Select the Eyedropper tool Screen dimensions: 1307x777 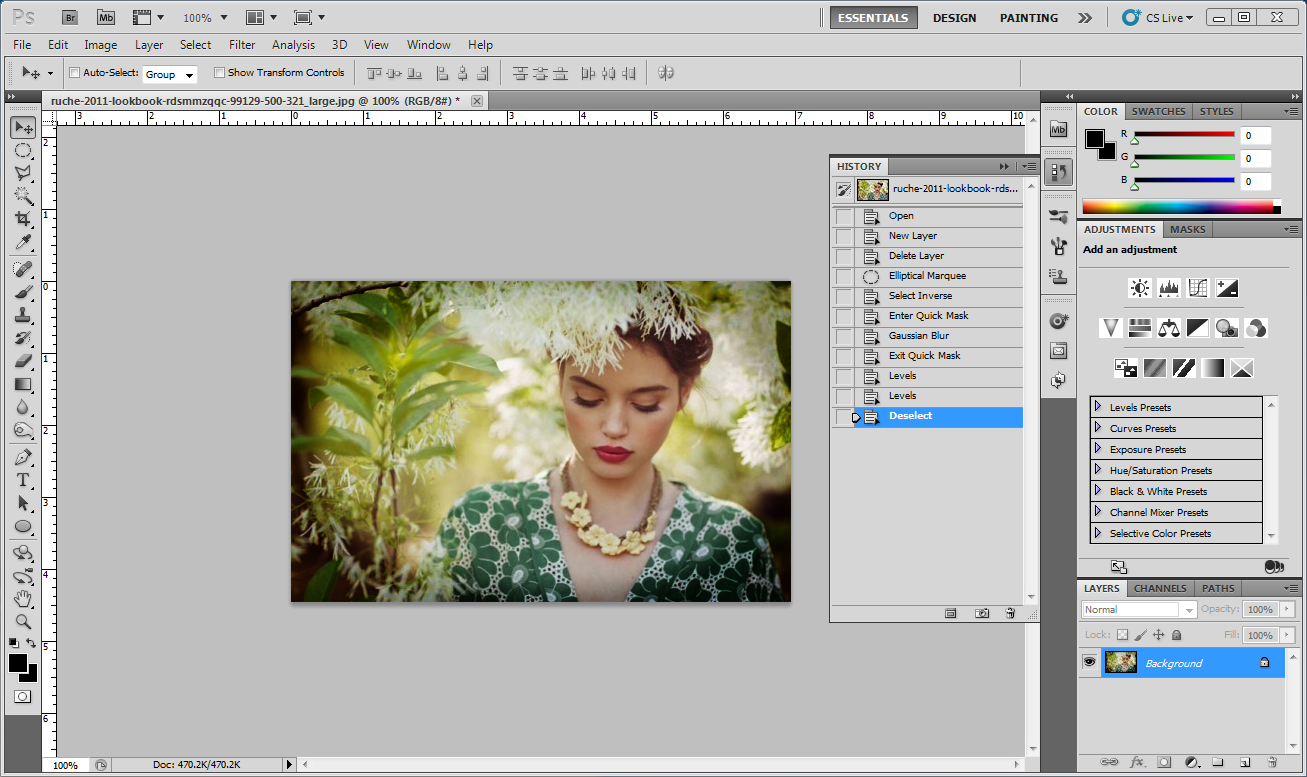[23, 242]
